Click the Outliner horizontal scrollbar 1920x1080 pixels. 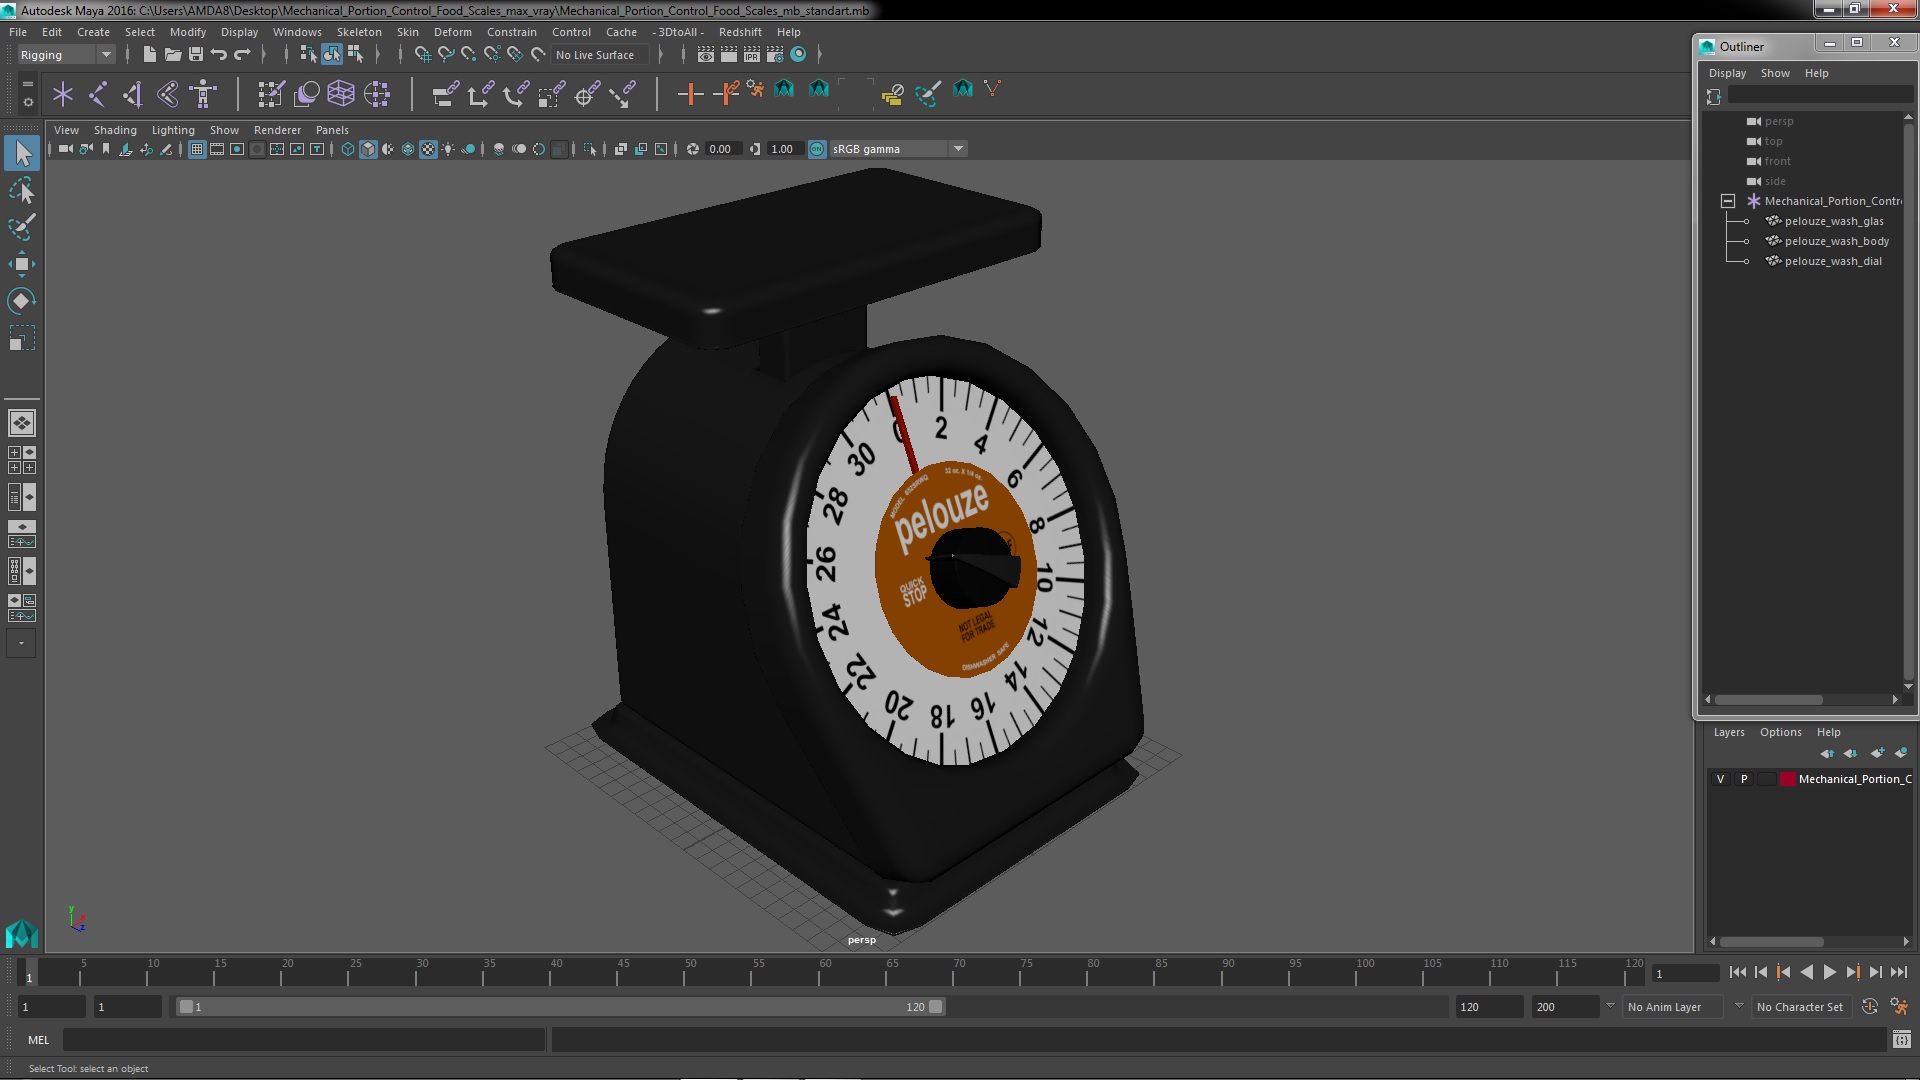coord(1769,700)
